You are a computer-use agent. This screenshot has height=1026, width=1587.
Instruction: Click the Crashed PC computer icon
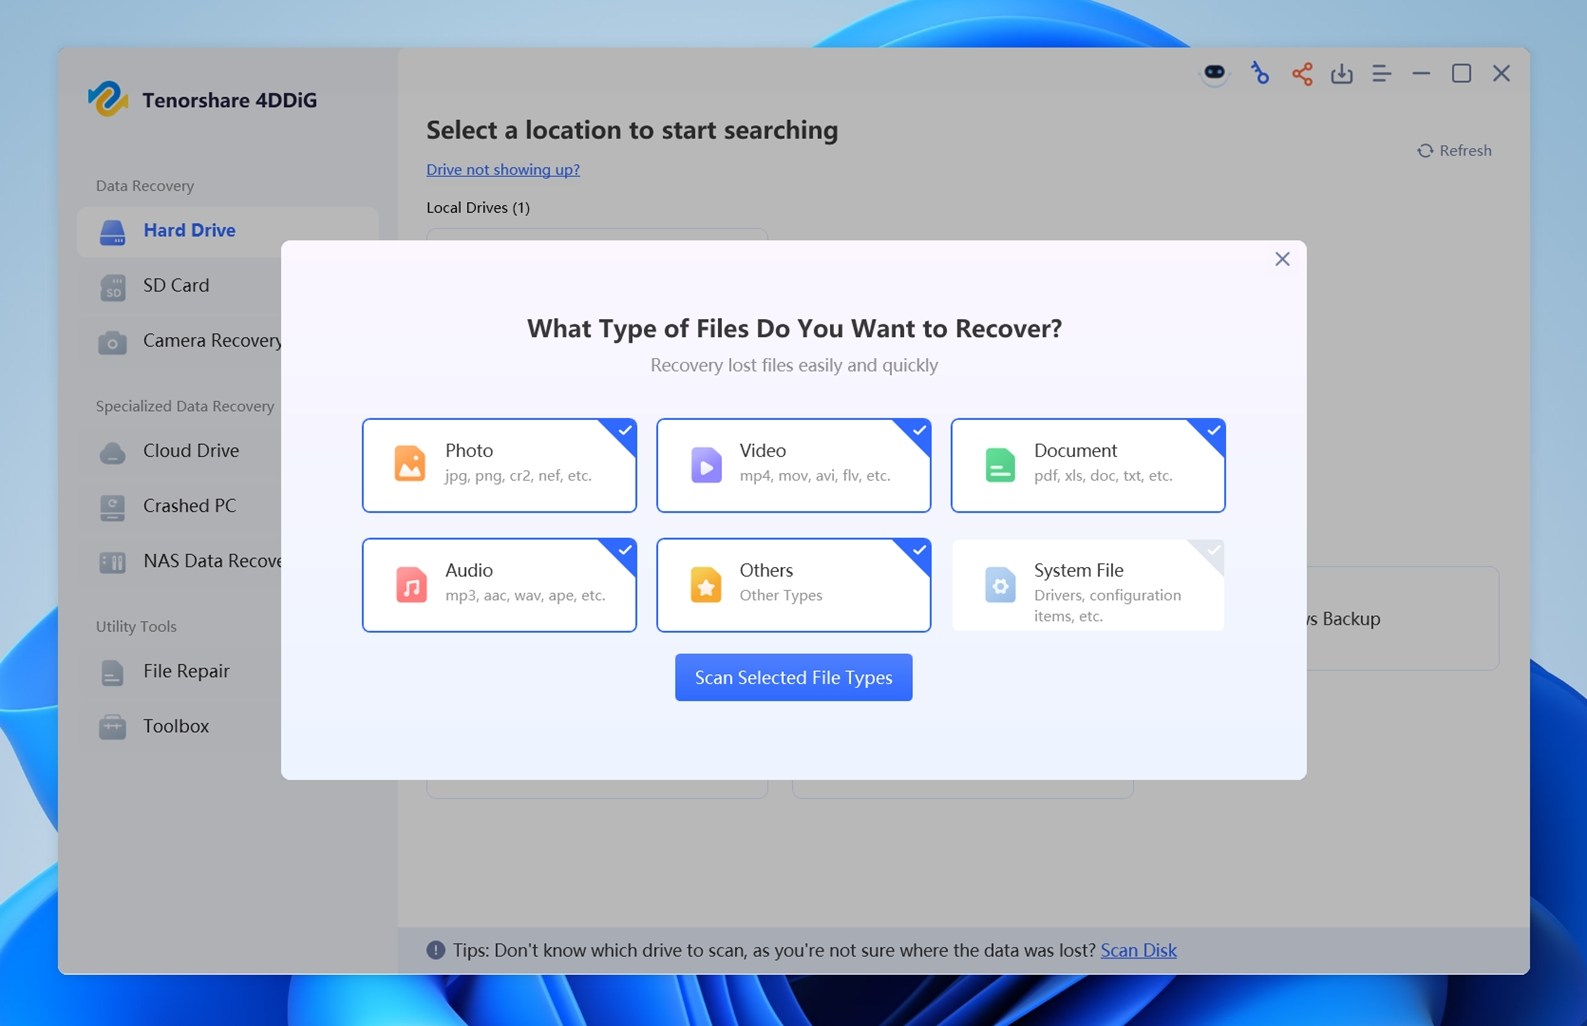112,507
